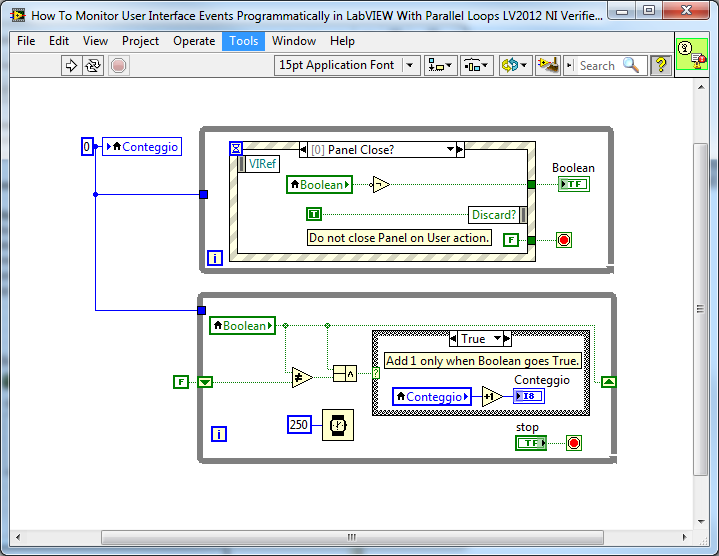Viewport: 719px width, 556px height.
Task: Open the Align Objects tool
Action: click(x=440, y=66)
